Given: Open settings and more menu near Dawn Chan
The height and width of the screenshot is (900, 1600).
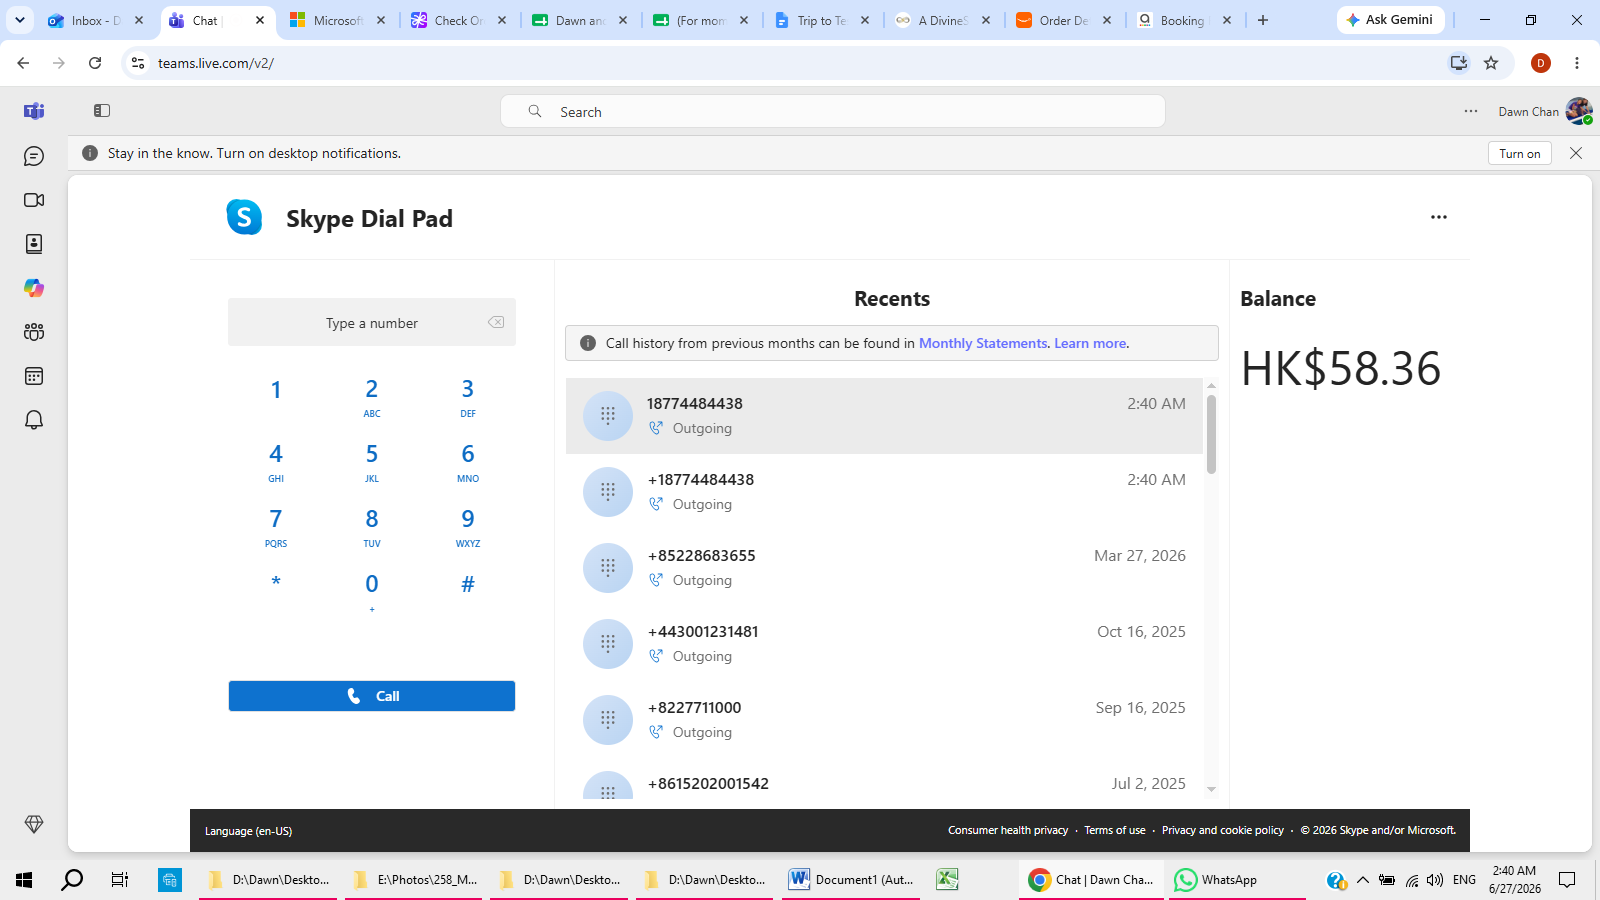Looking at the screenshot, I should (x=1471, y=111).
